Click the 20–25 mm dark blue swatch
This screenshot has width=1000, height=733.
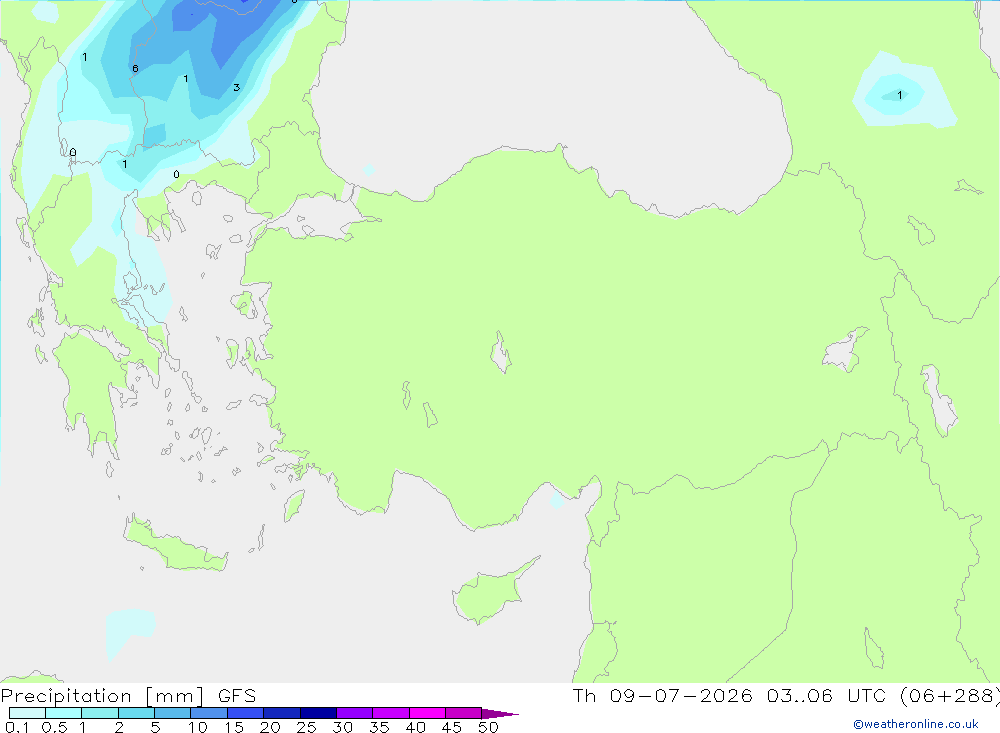(x=281, y=713)
